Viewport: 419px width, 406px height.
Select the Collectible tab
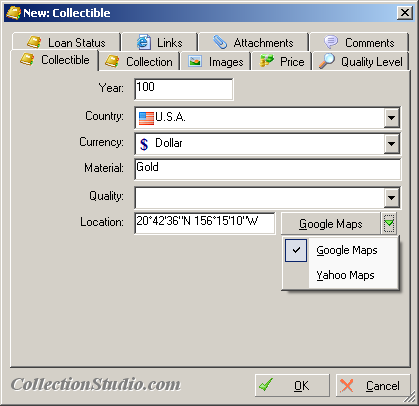tap(55, 60)
